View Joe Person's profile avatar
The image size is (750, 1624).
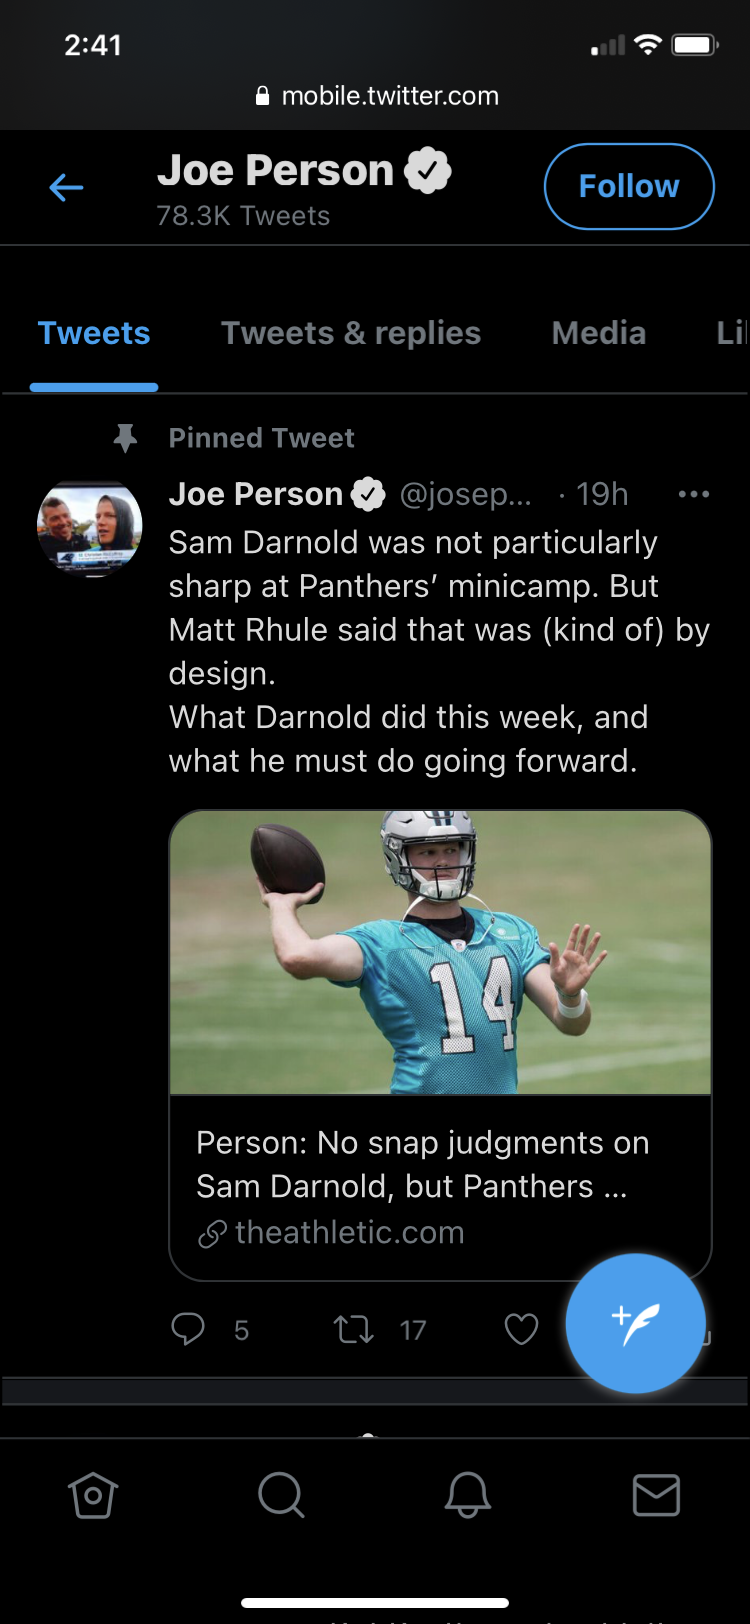tap(89, 529)
